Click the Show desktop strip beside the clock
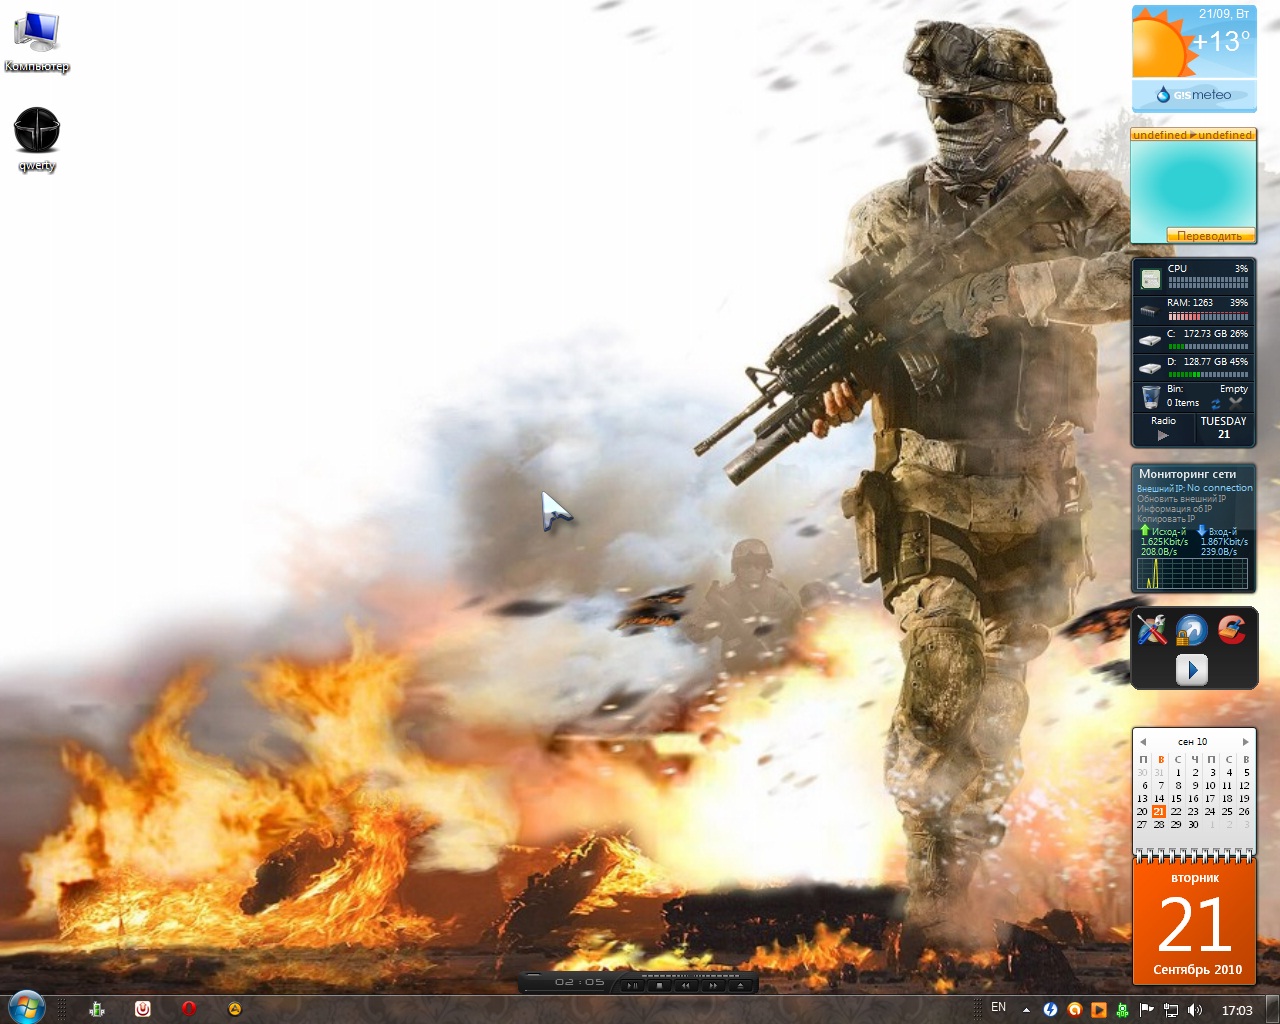 (1273, 1009)
